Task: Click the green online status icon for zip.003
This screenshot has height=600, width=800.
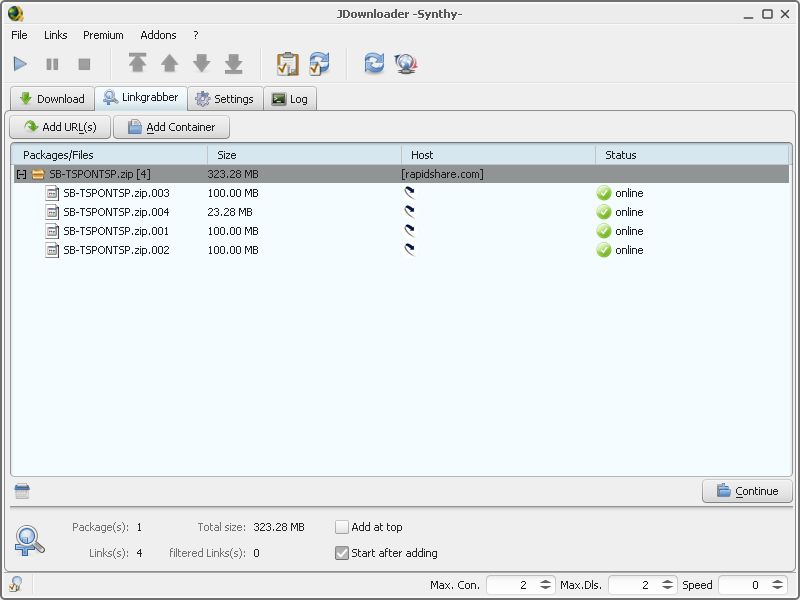Action: pyautogui.click(x=604, y=193)
